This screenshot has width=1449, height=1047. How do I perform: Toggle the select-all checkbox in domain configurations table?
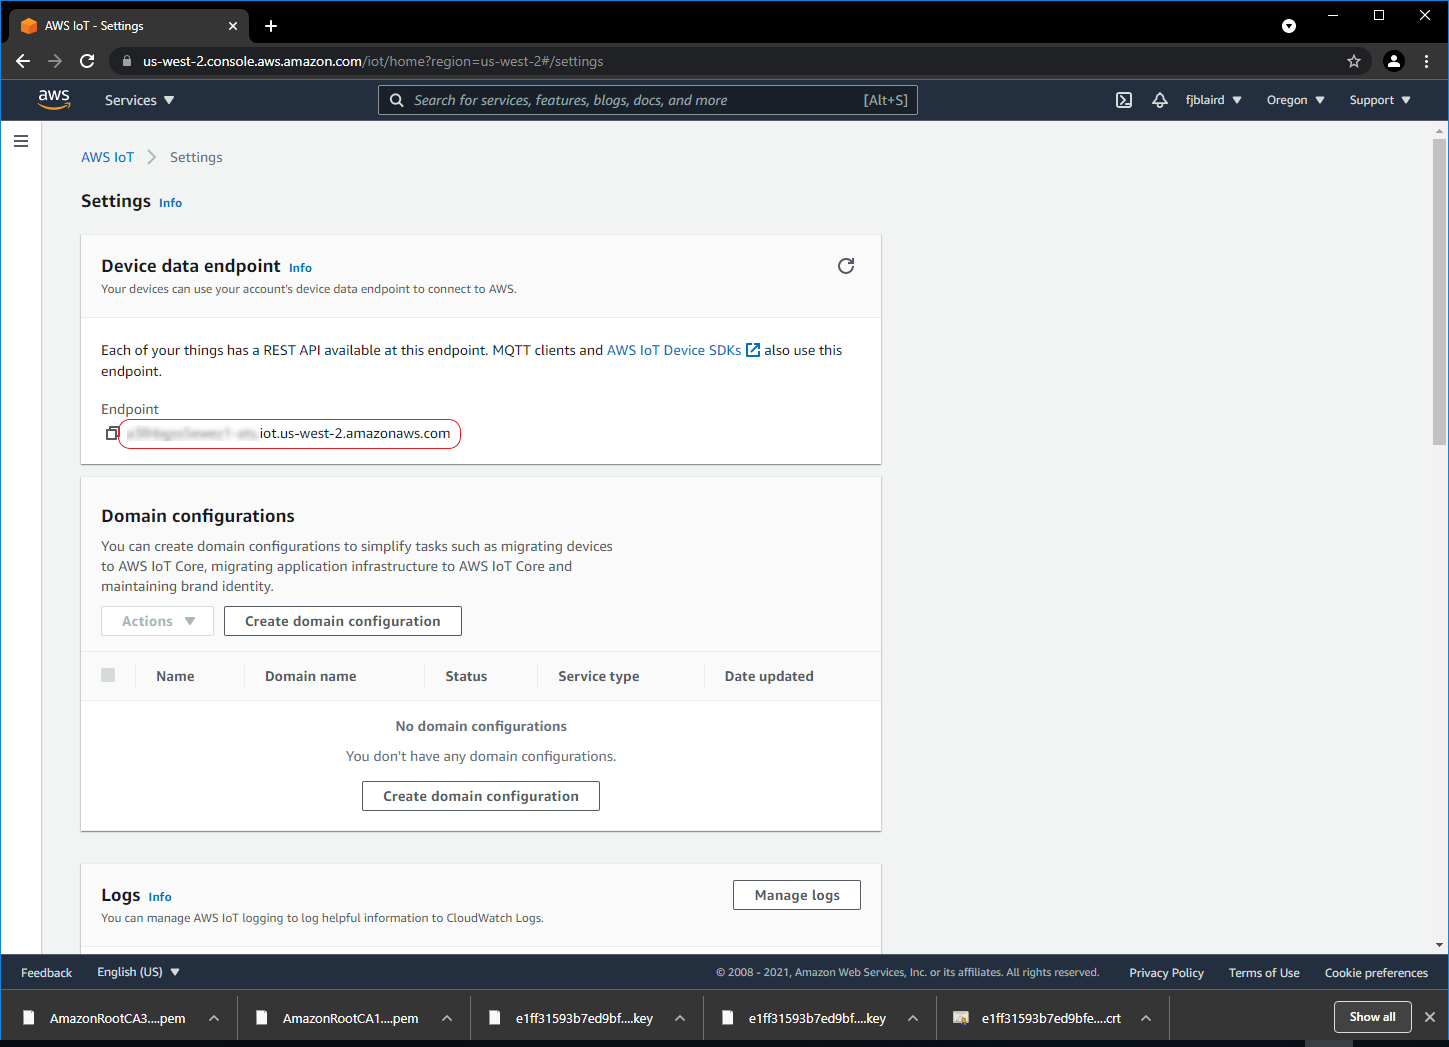(108, 675)
